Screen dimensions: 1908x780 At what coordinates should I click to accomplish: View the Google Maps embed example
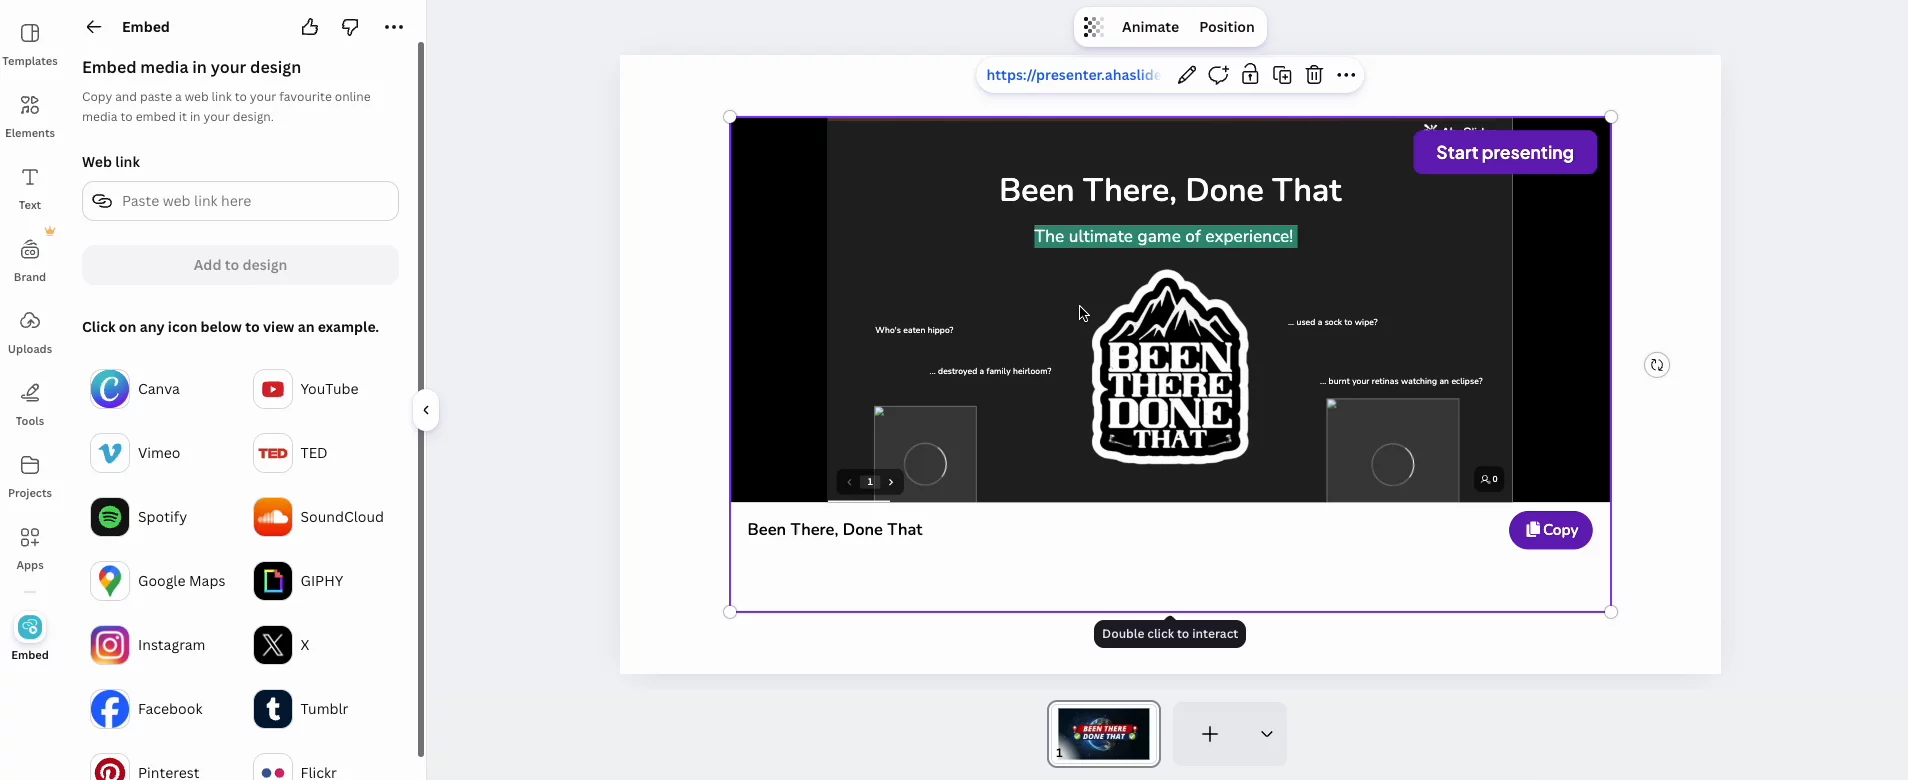pos(158,581)
